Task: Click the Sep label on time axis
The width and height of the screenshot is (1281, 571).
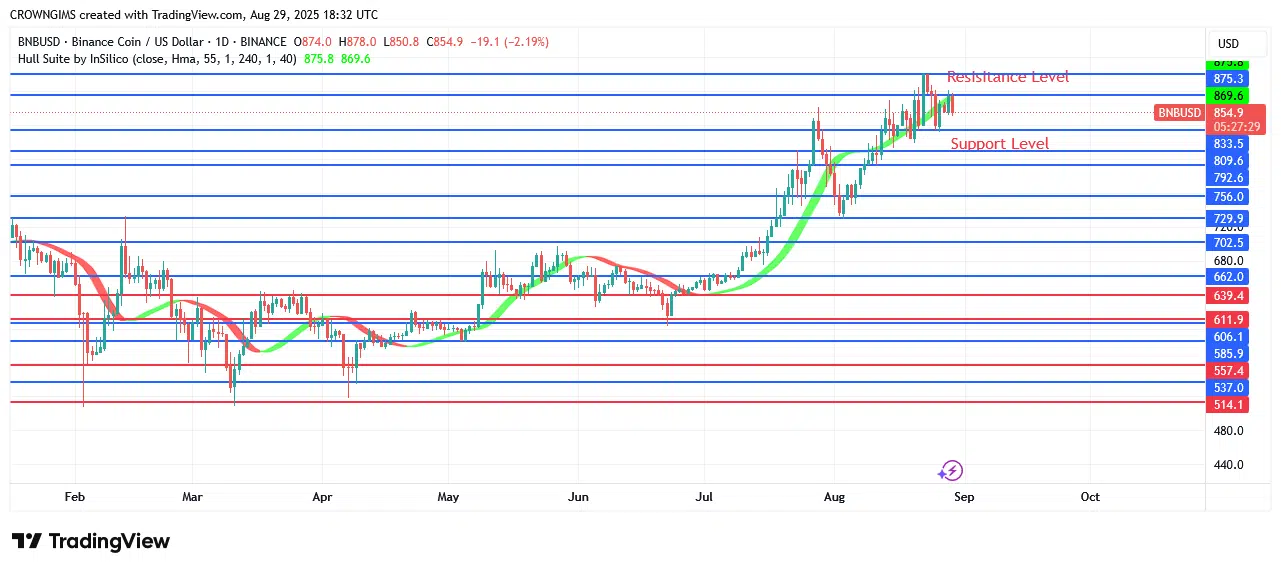Action: click(x=963, y=496)
